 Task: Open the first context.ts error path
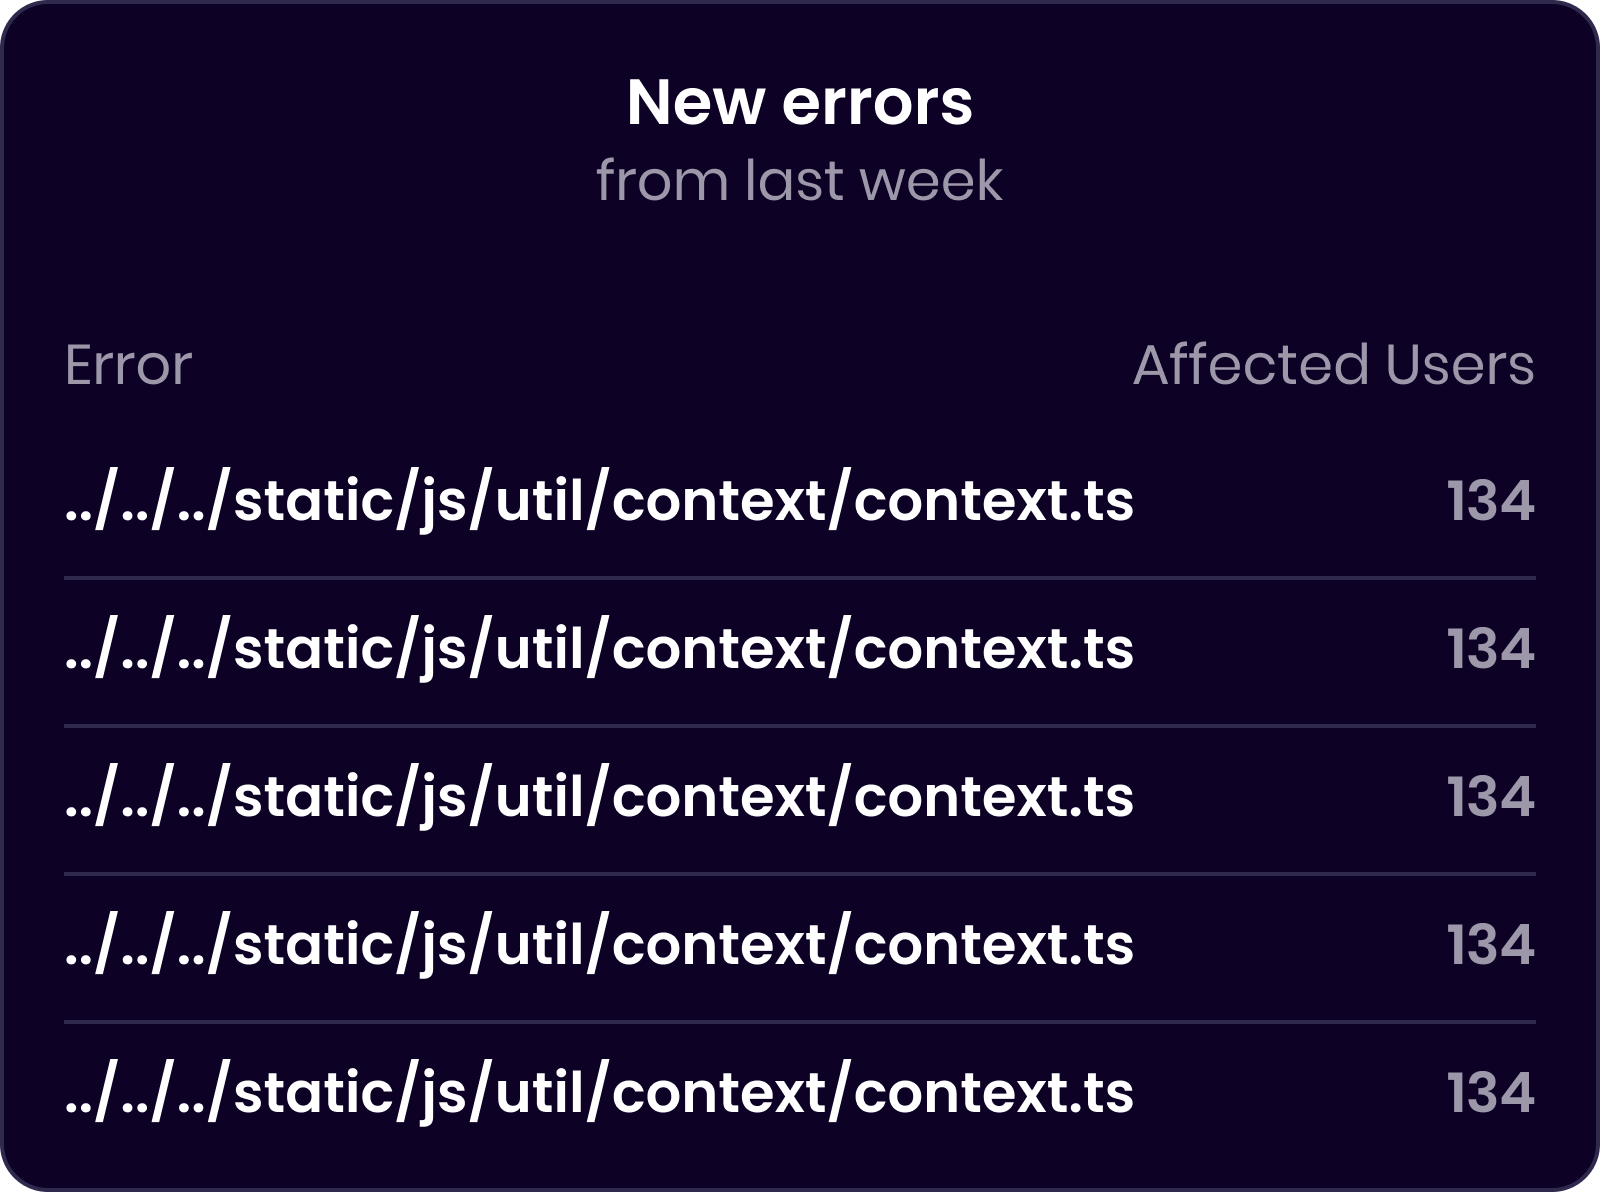click(x=598, y=501)
